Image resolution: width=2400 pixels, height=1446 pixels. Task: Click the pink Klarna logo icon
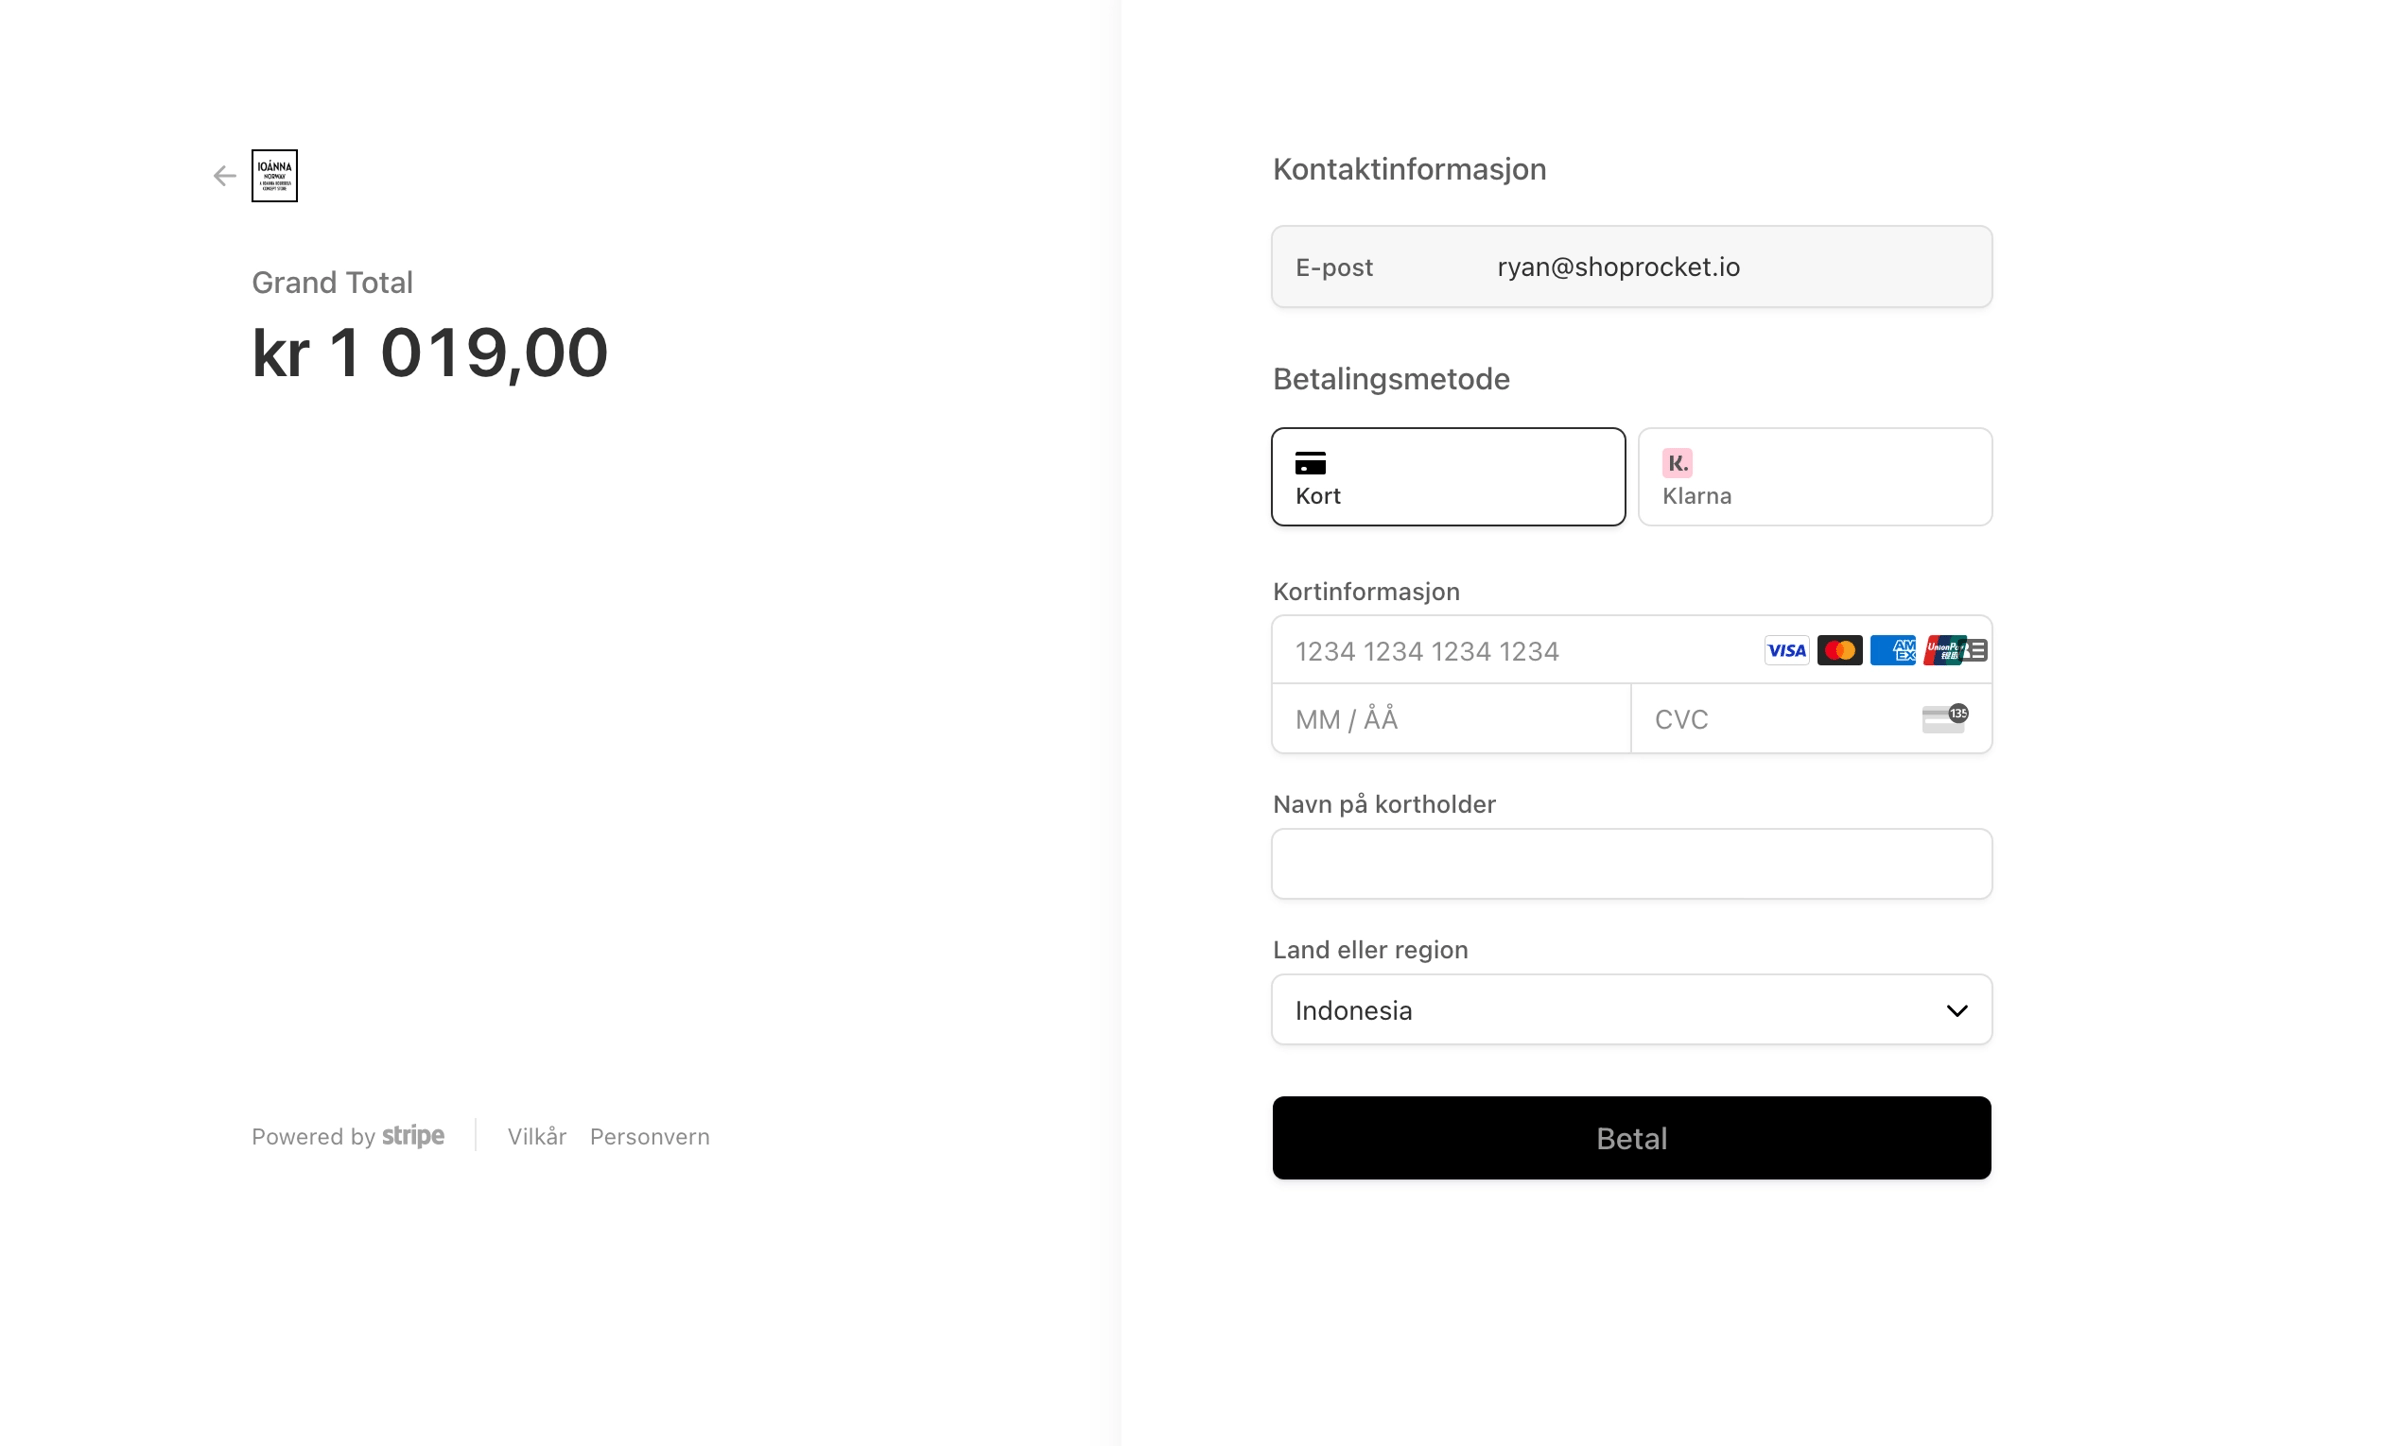pyautogui.click(x=1676, y=463)
